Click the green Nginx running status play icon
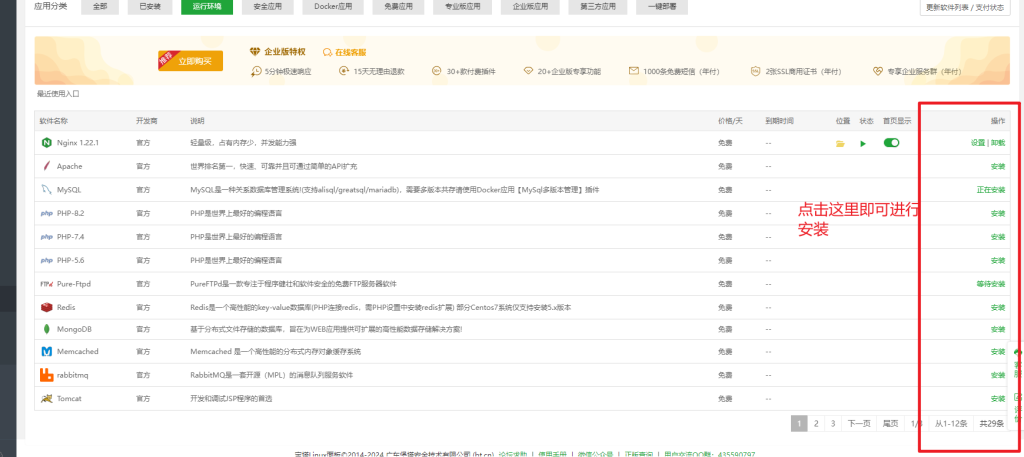This screenshot has height=457, width=1024. coord(863,143)
